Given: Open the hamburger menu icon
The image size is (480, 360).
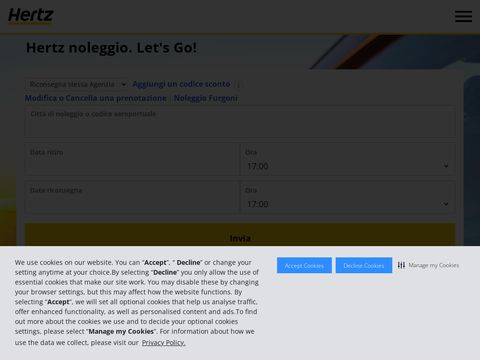Looking at the screenshot, I should click(x=463, y=16).
